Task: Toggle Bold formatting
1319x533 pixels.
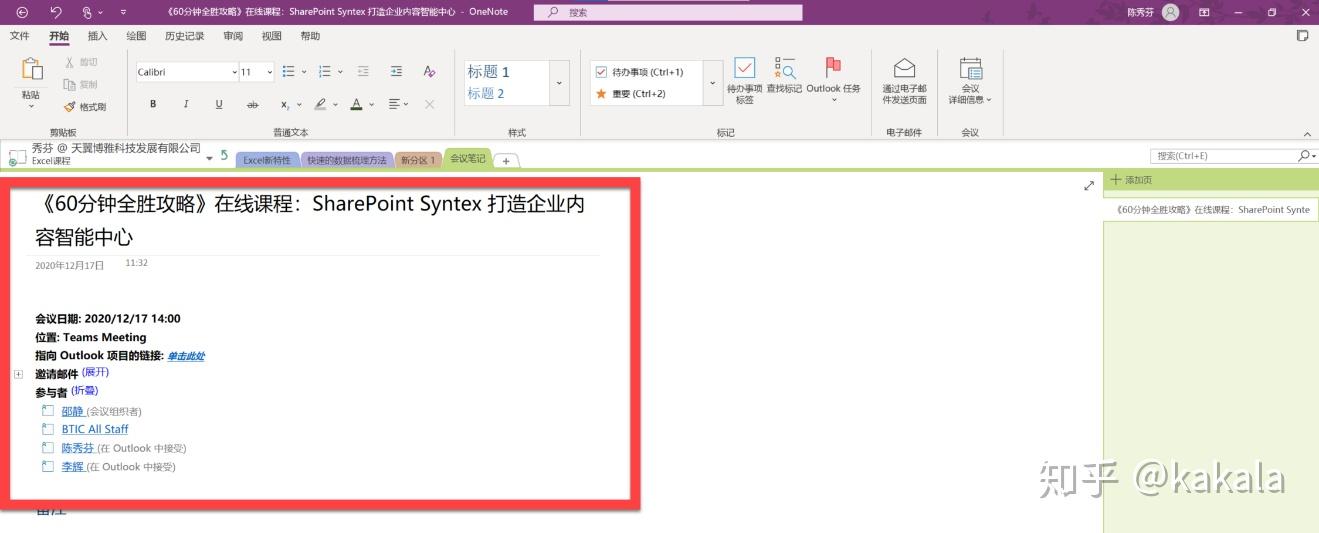Action: coord(153,104)
